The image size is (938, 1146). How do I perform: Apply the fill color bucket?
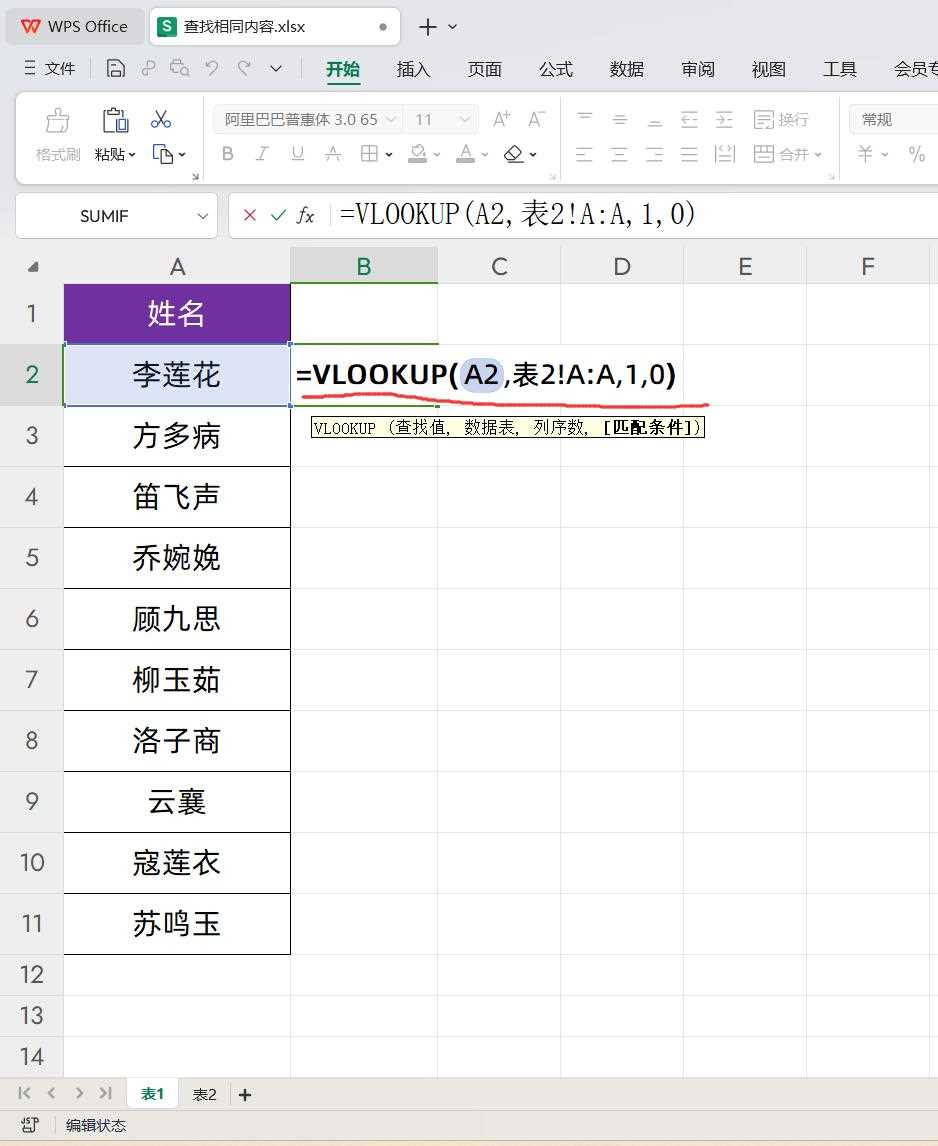click(x=417, y=153)
